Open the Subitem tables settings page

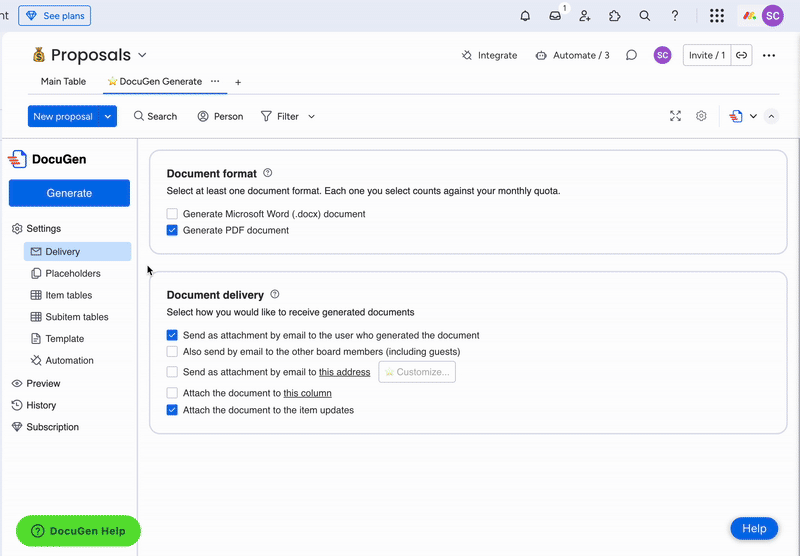click(x=78, y=317)
